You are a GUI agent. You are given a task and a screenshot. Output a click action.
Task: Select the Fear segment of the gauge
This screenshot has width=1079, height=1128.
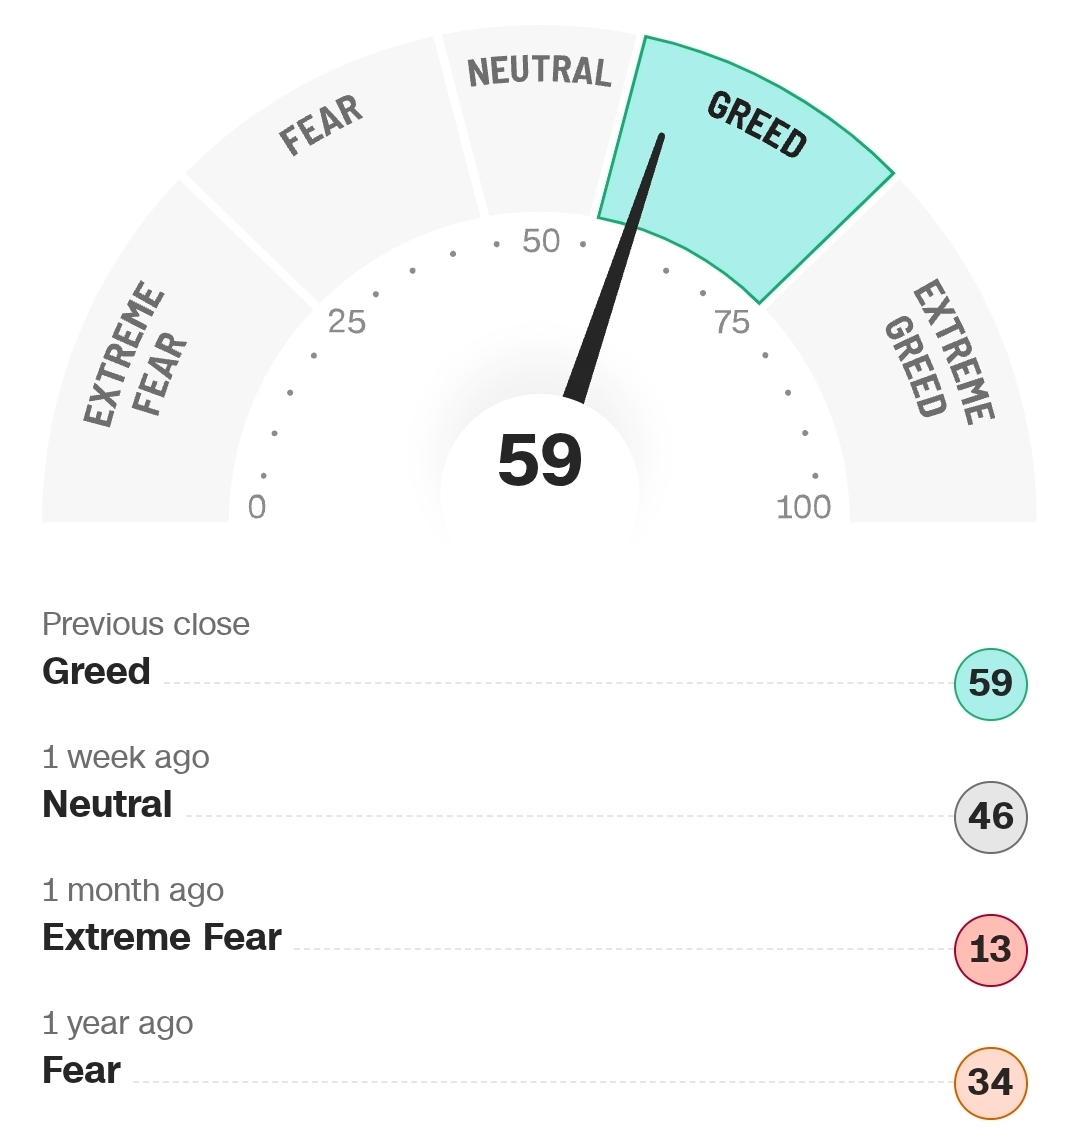click(322, 127)
